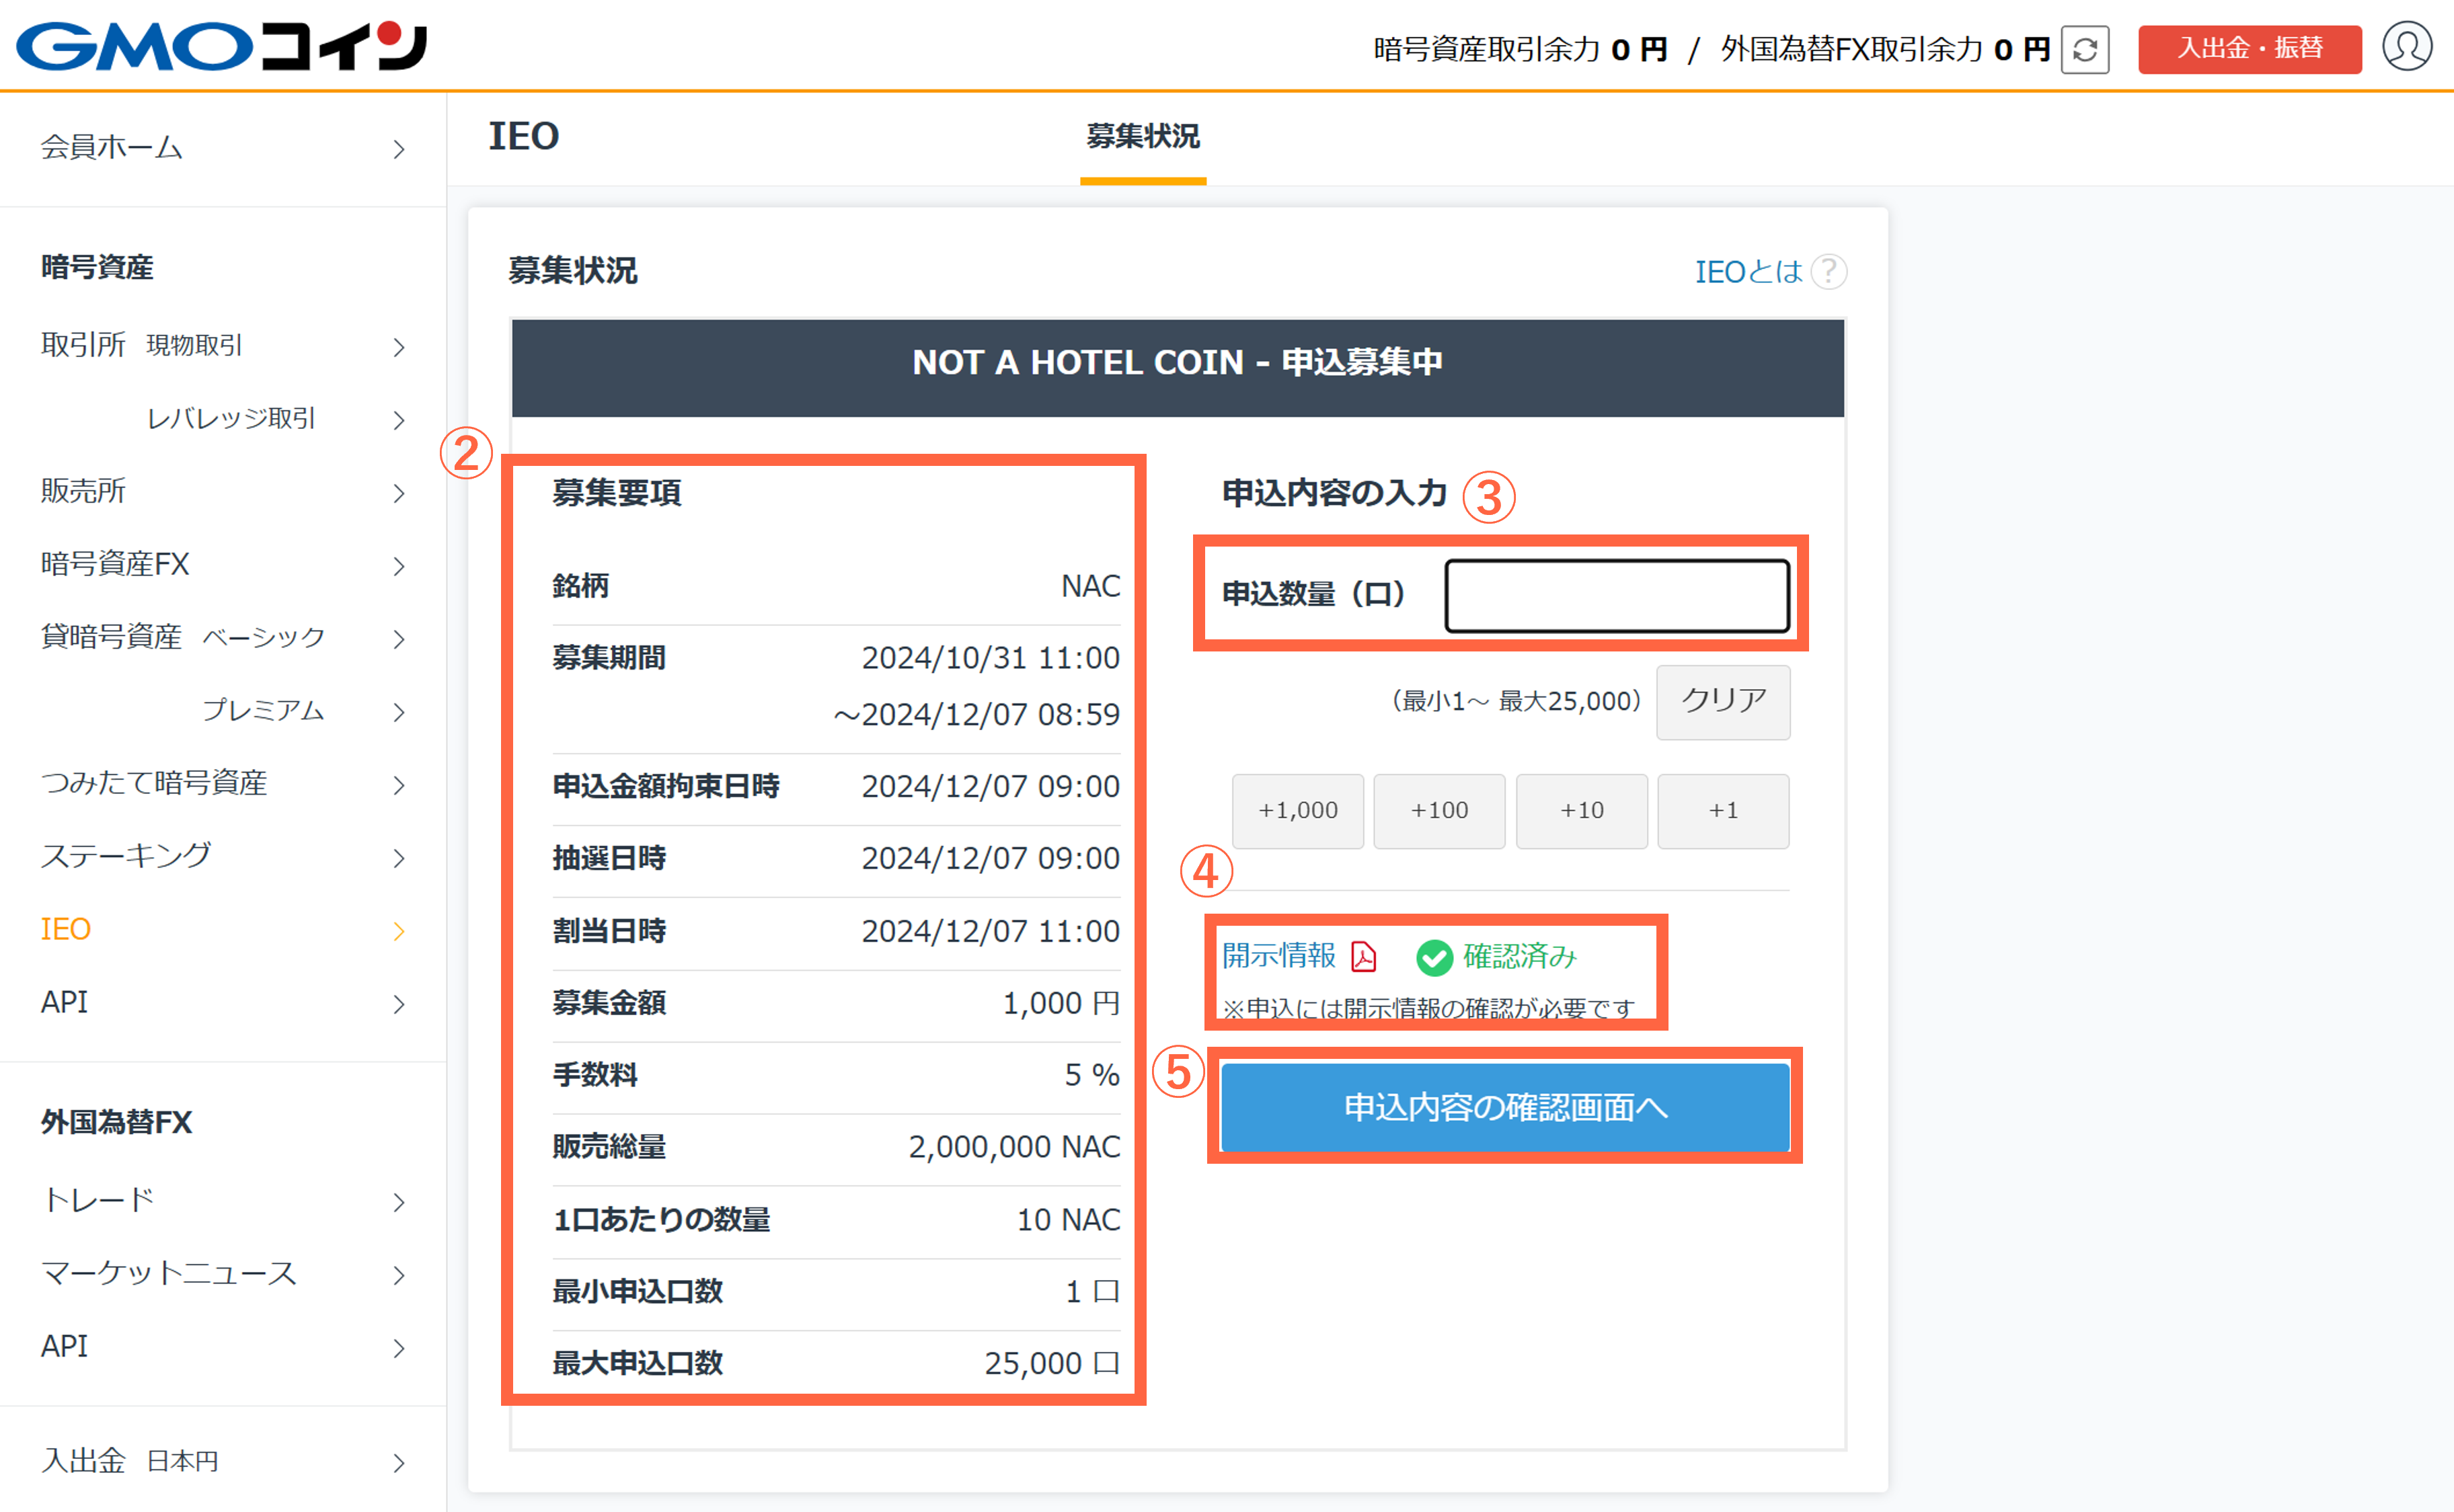Open the 開示情報 disclosure link
The height and width of the screenshot is (1512, 2454).
coord(1279,956)
